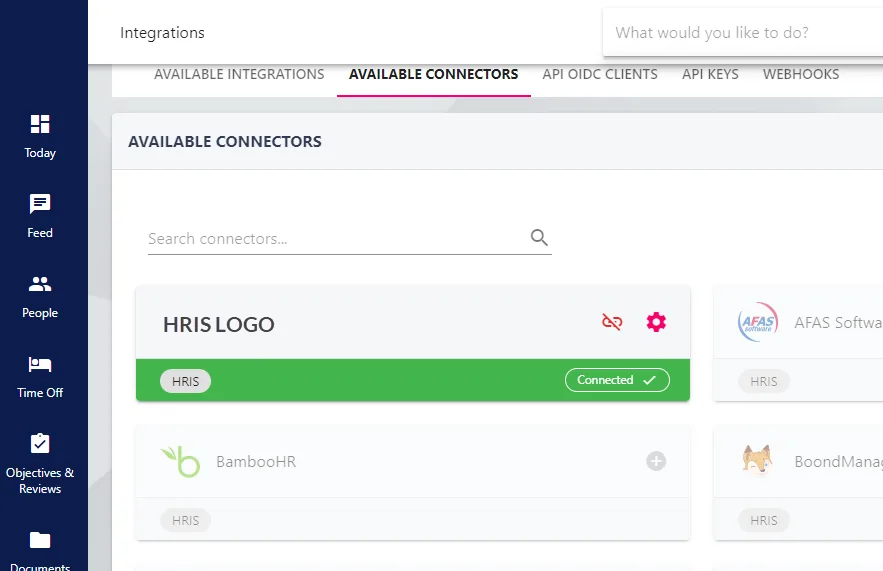
Task: Focus the Search connectors field
Action: [349, 239]
